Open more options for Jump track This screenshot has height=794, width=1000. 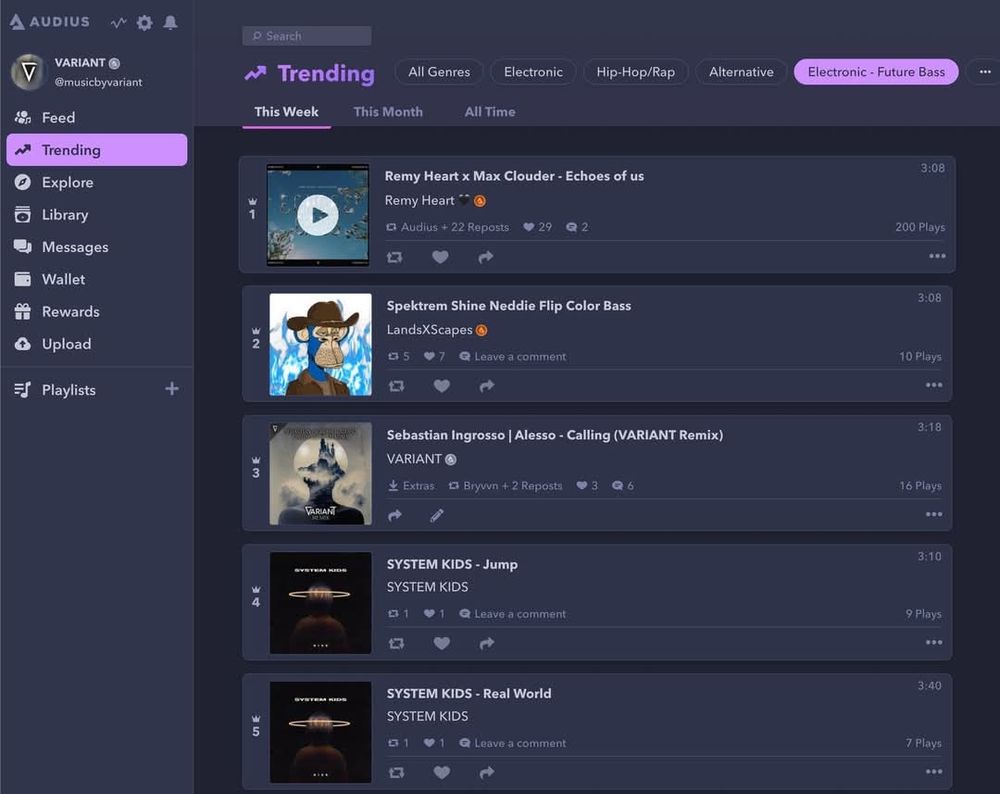coord(934,643)
